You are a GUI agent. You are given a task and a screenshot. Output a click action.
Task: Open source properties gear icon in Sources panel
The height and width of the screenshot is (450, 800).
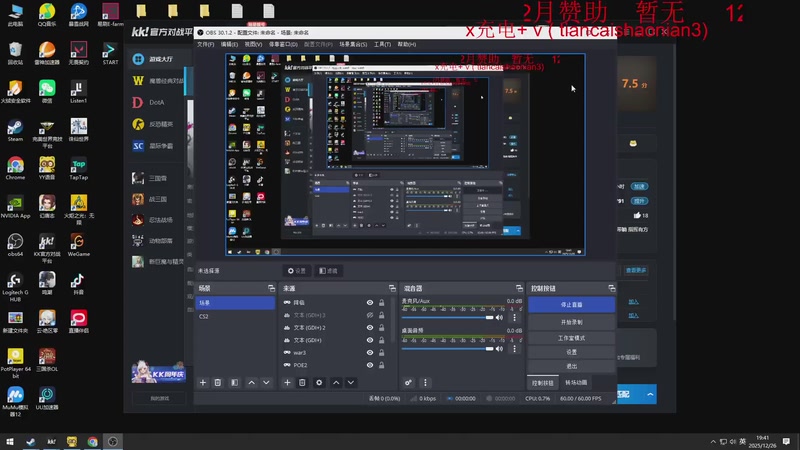pyautogui.click(x=319, y=383)
